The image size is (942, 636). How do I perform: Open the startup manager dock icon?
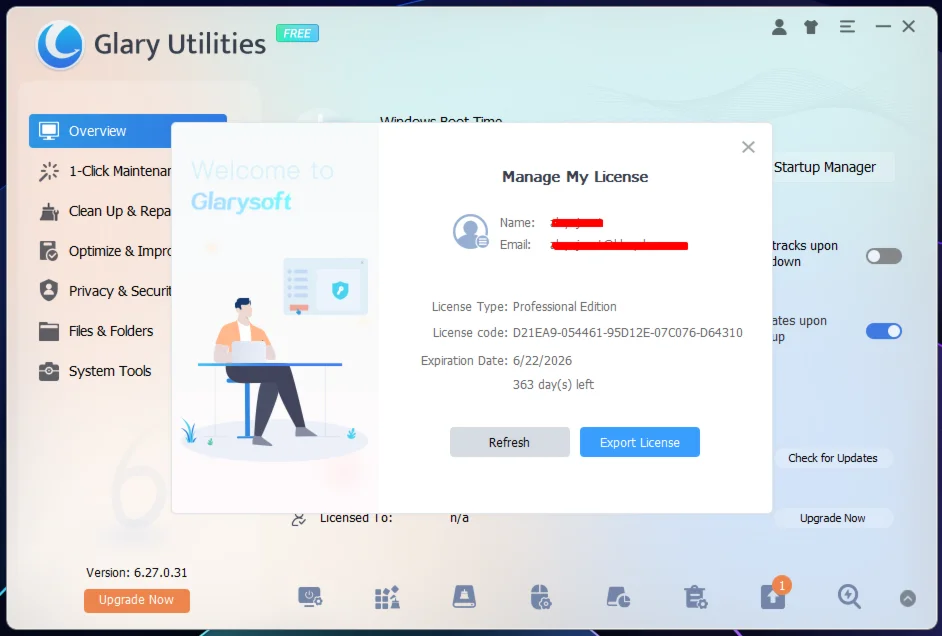tap(310, 597)
